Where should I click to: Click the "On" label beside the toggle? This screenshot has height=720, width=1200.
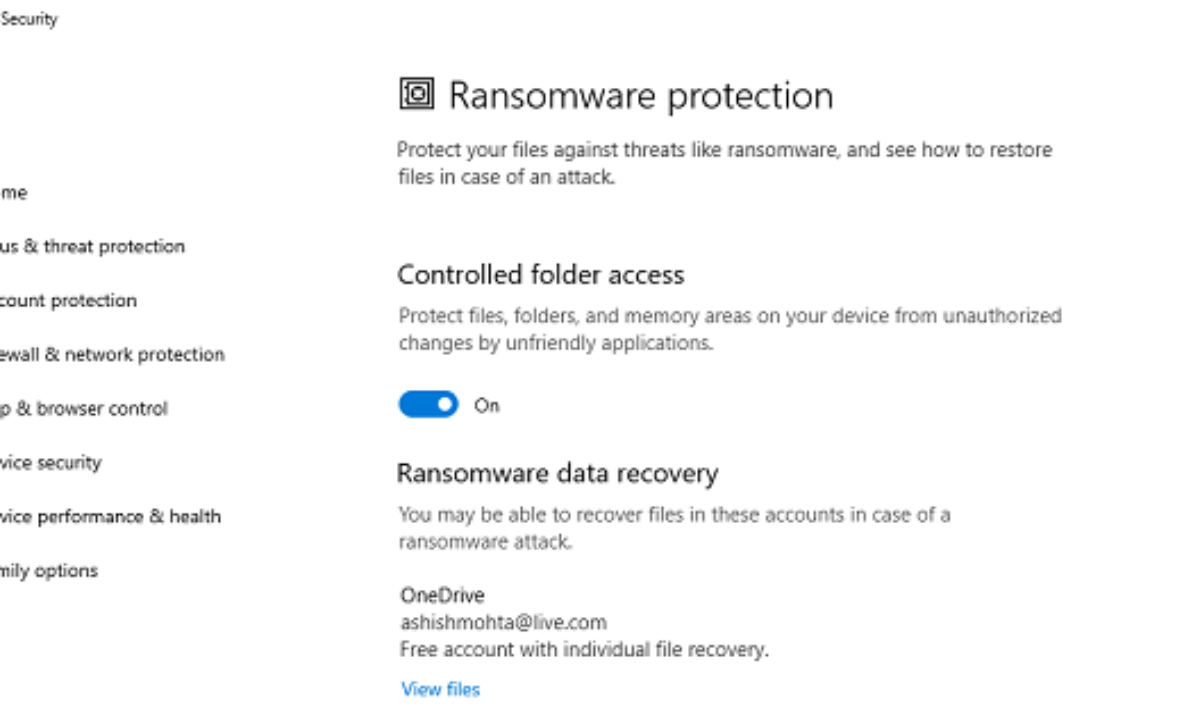pos(487,405)
